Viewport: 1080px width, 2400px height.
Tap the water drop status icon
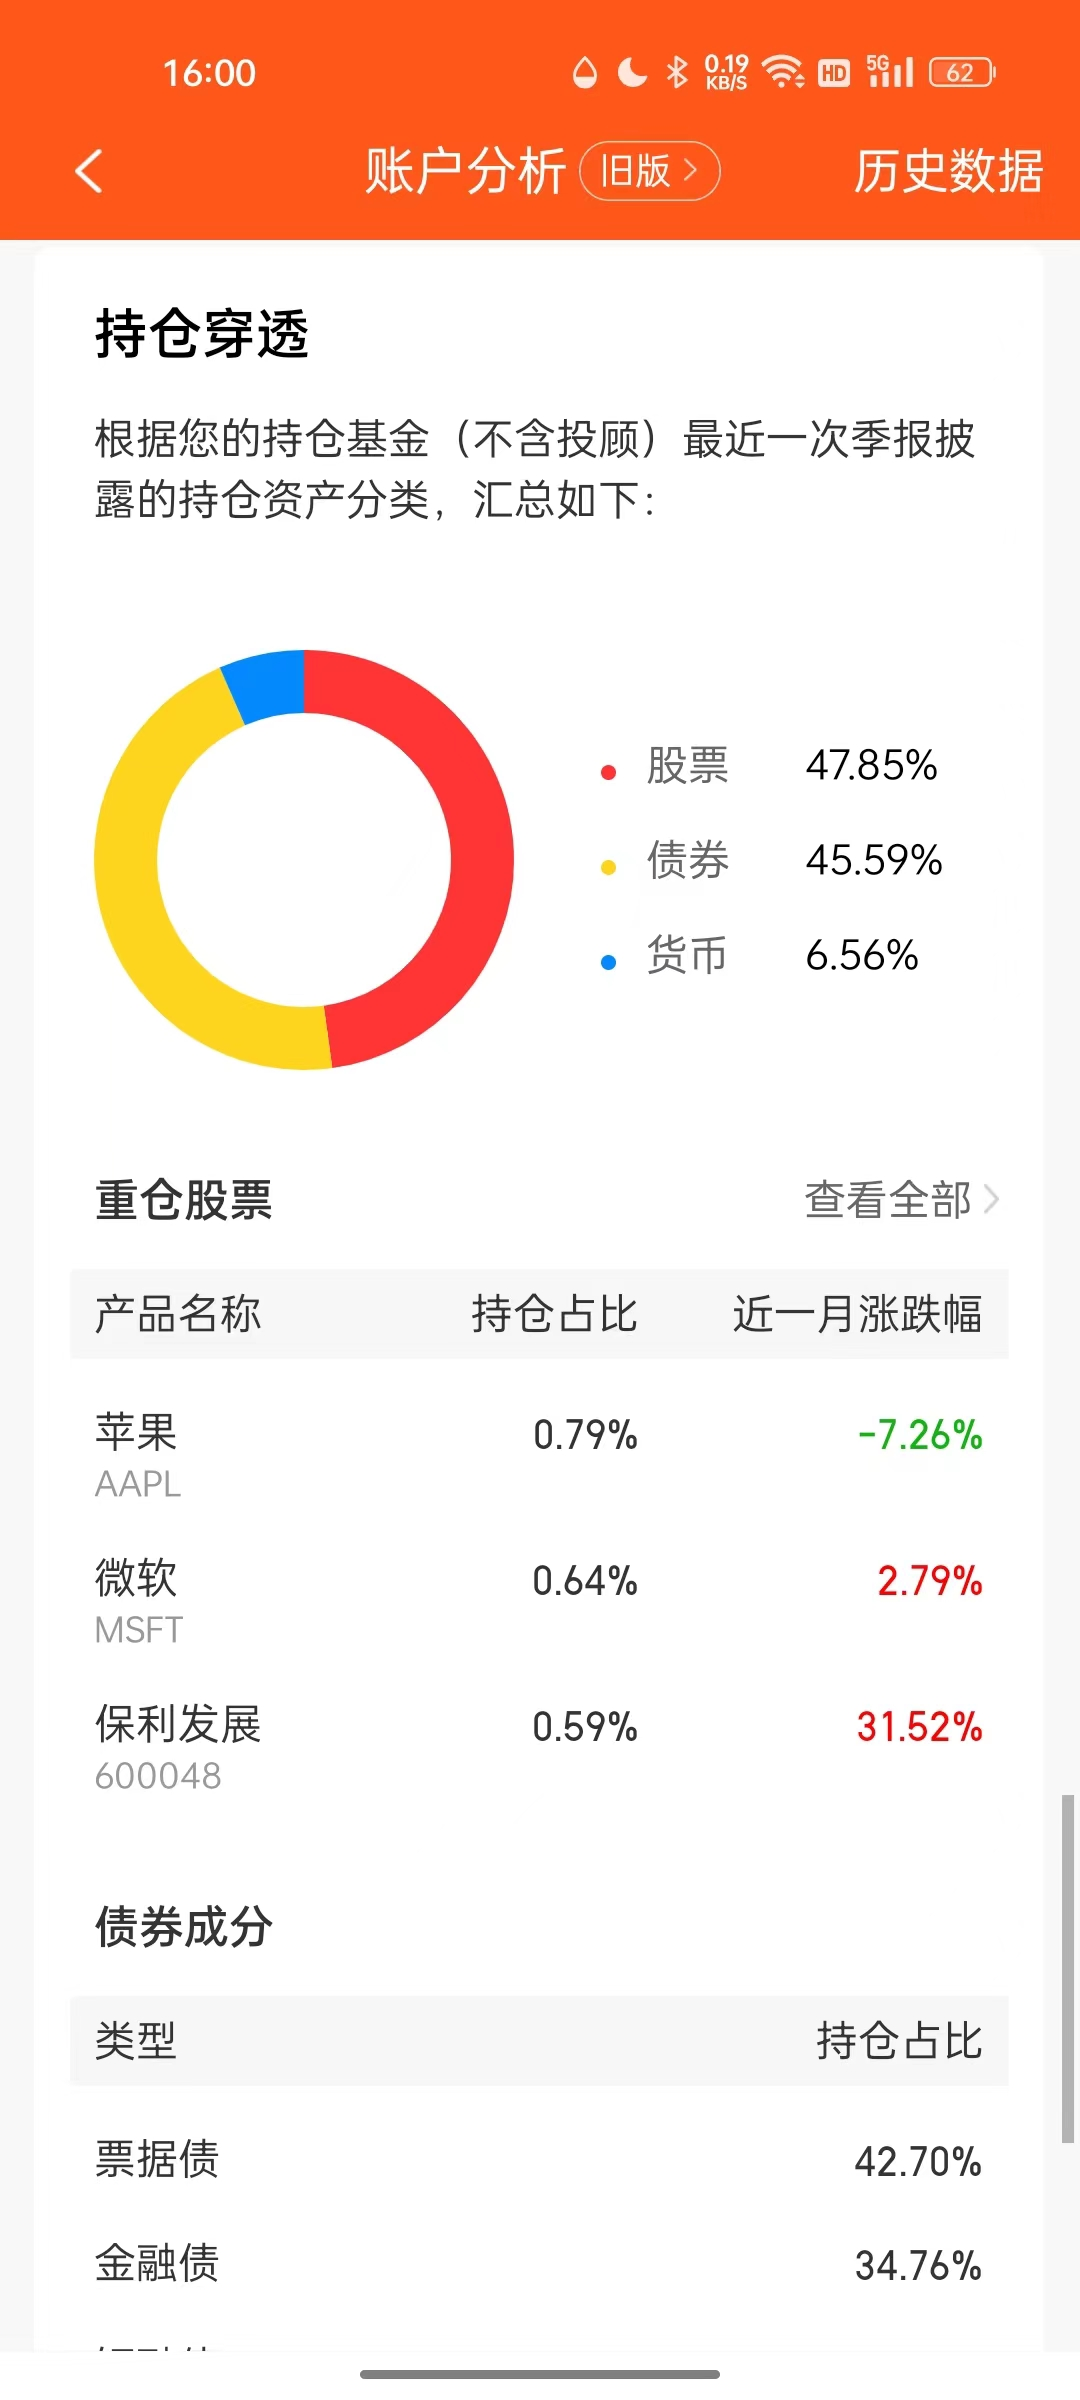[x=585, y=72]
